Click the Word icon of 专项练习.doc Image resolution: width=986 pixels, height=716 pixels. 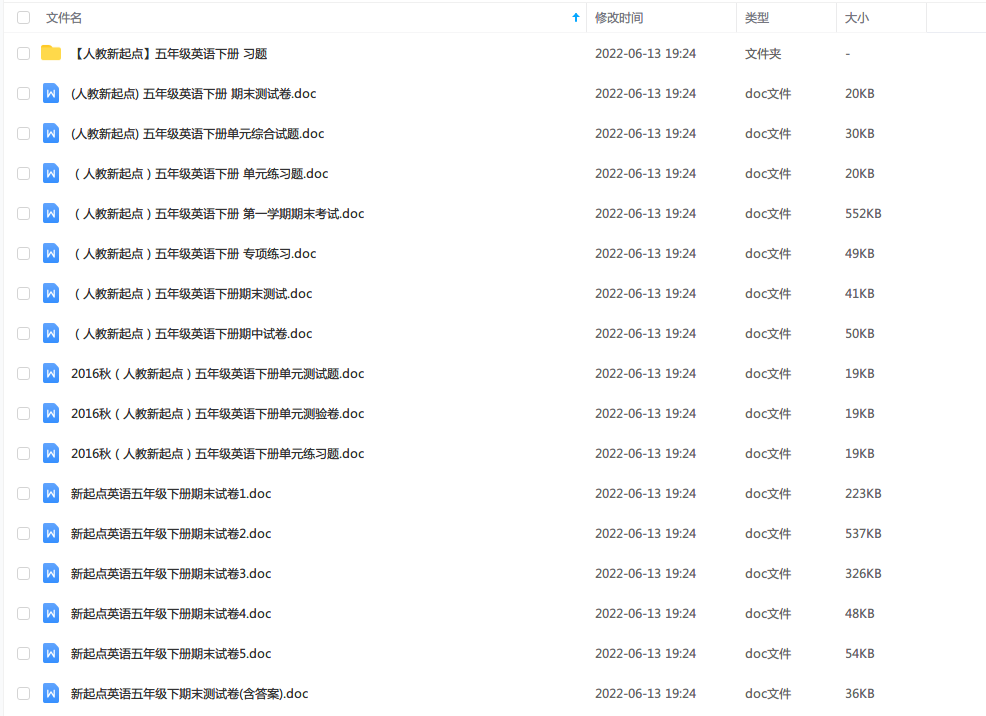click(51, 253)
